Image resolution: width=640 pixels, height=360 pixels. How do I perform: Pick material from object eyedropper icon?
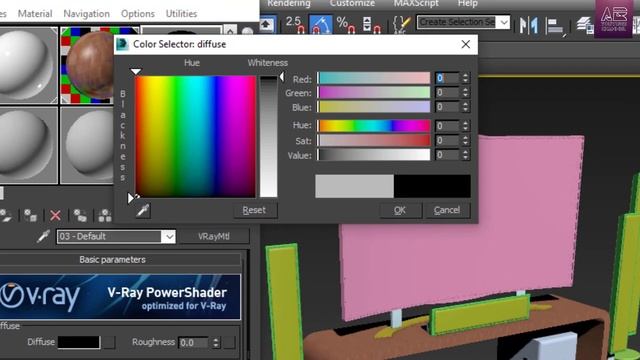[x=43, y=236]
